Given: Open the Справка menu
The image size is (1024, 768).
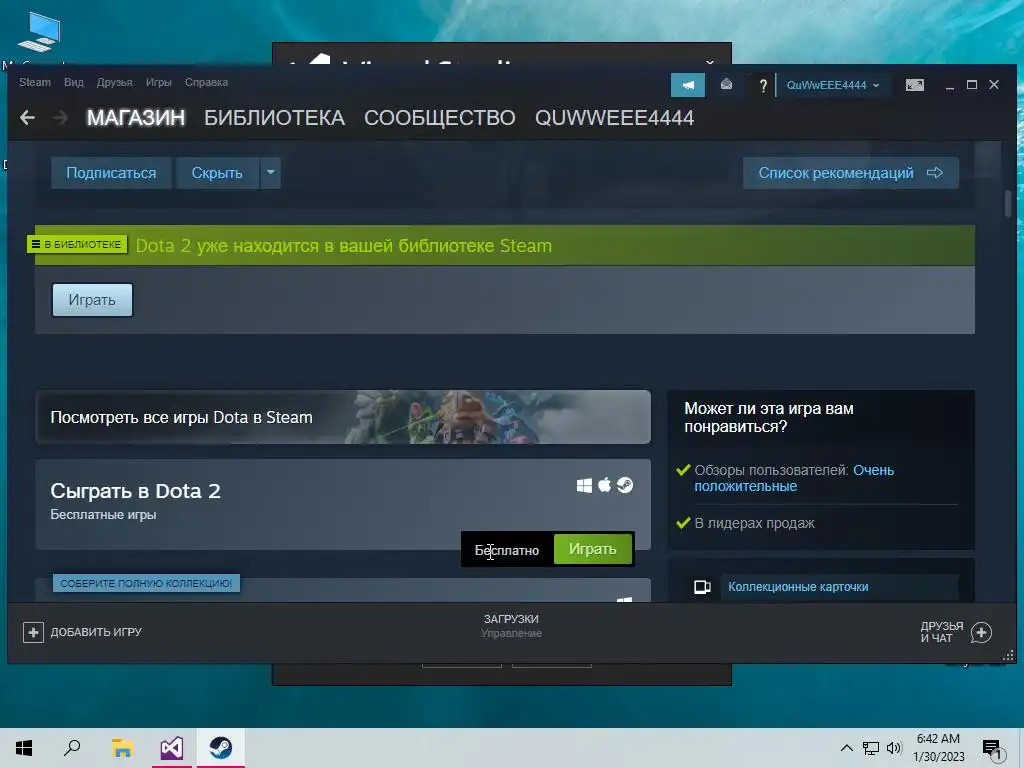Looking at the screenshot, I should pyautogui.click(x=206, y=82).
